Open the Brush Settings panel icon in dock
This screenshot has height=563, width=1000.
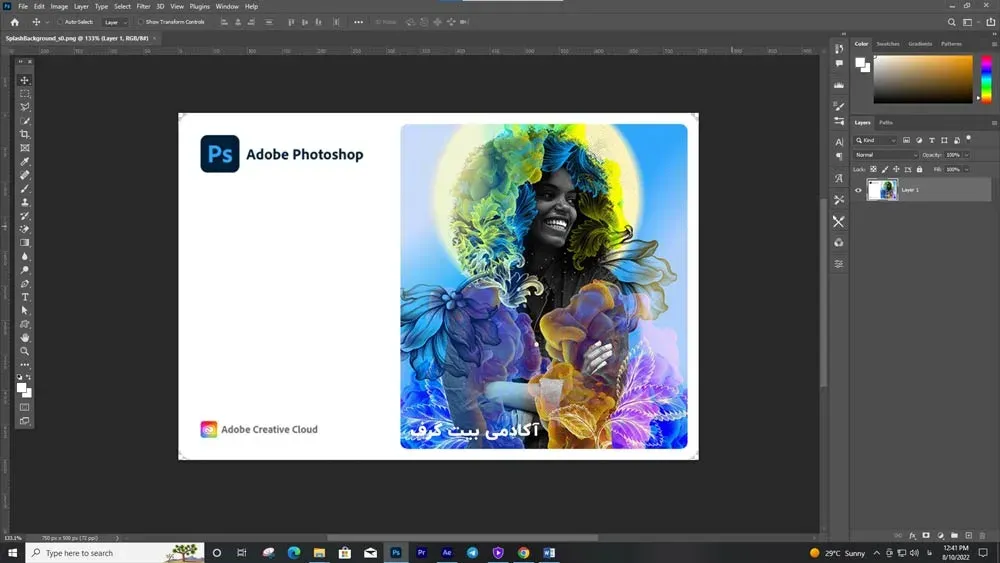[x=839, y=106]
